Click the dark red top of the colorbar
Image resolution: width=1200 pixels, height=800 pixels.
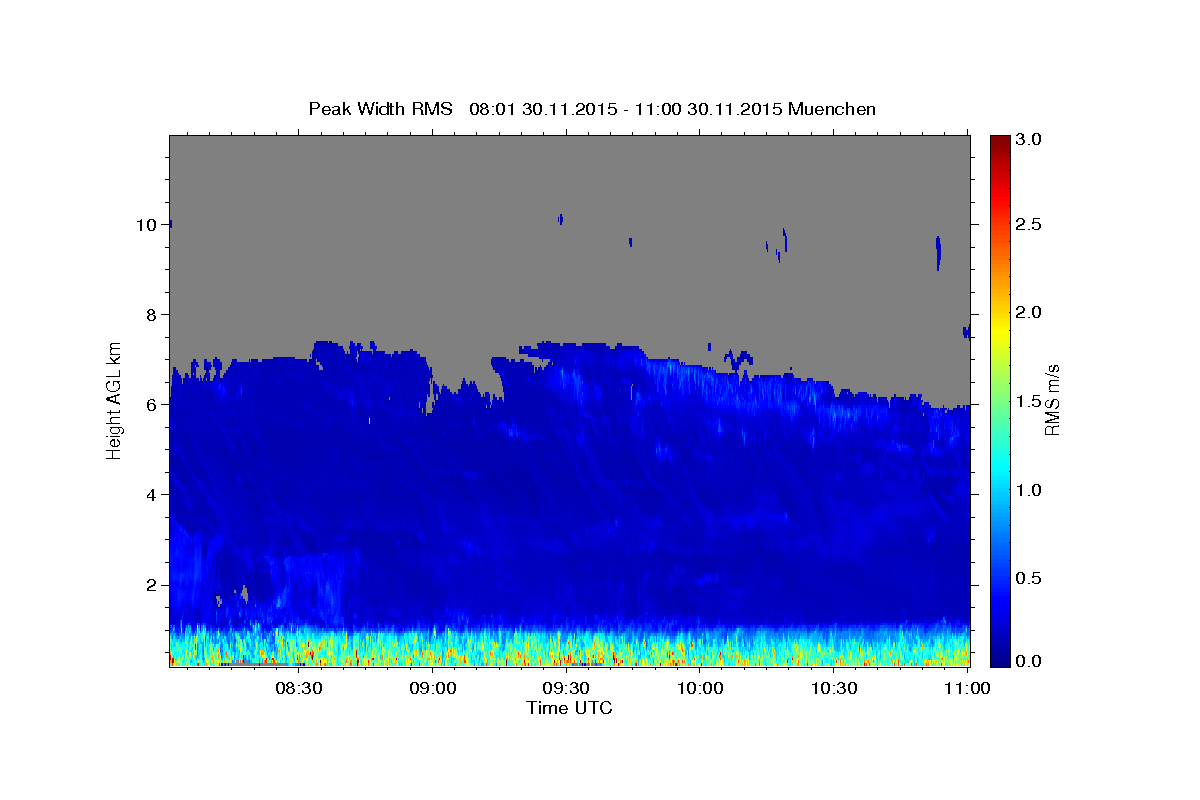click(x=999, y=142)
